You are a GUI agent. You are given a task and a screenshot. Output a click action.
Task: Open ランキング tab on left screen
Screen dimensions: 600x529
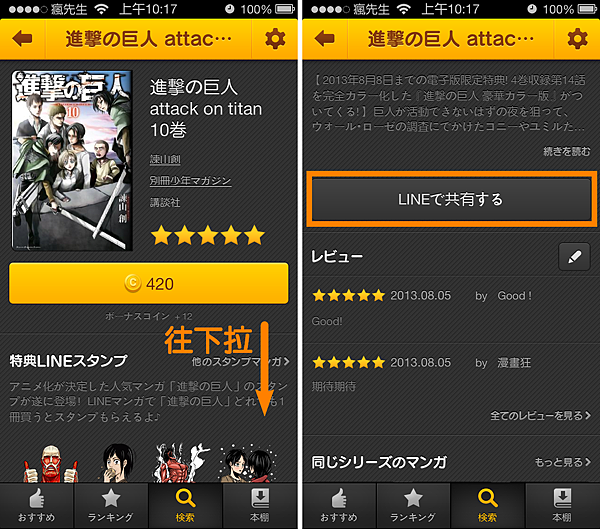[x=111, y=506]
